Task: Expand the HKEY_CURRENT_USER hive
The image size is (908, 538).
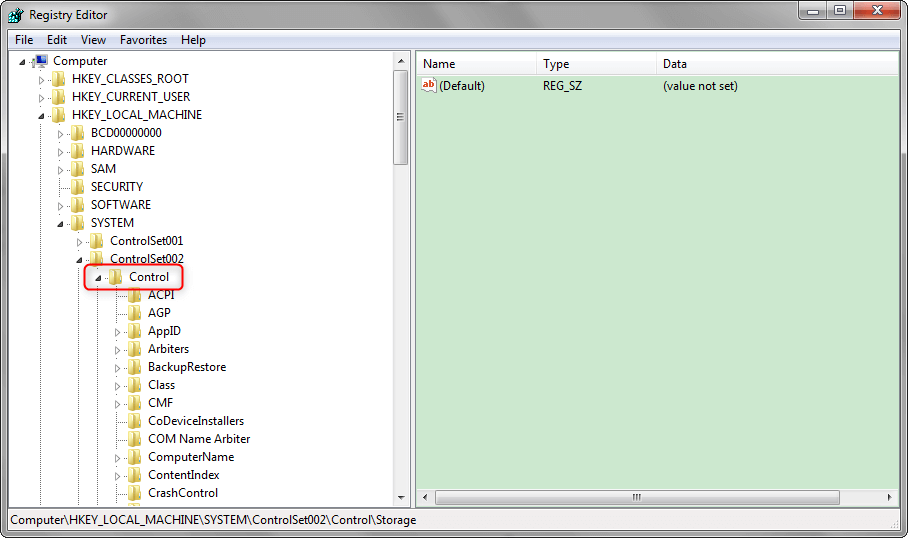Action: click(42, 97)
